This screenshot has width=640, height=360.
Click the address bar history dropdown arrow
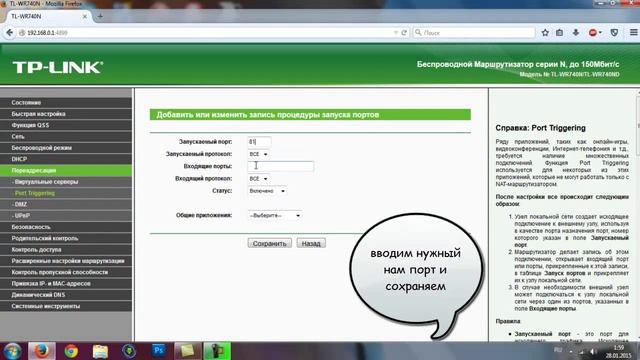tap(396, 33)
